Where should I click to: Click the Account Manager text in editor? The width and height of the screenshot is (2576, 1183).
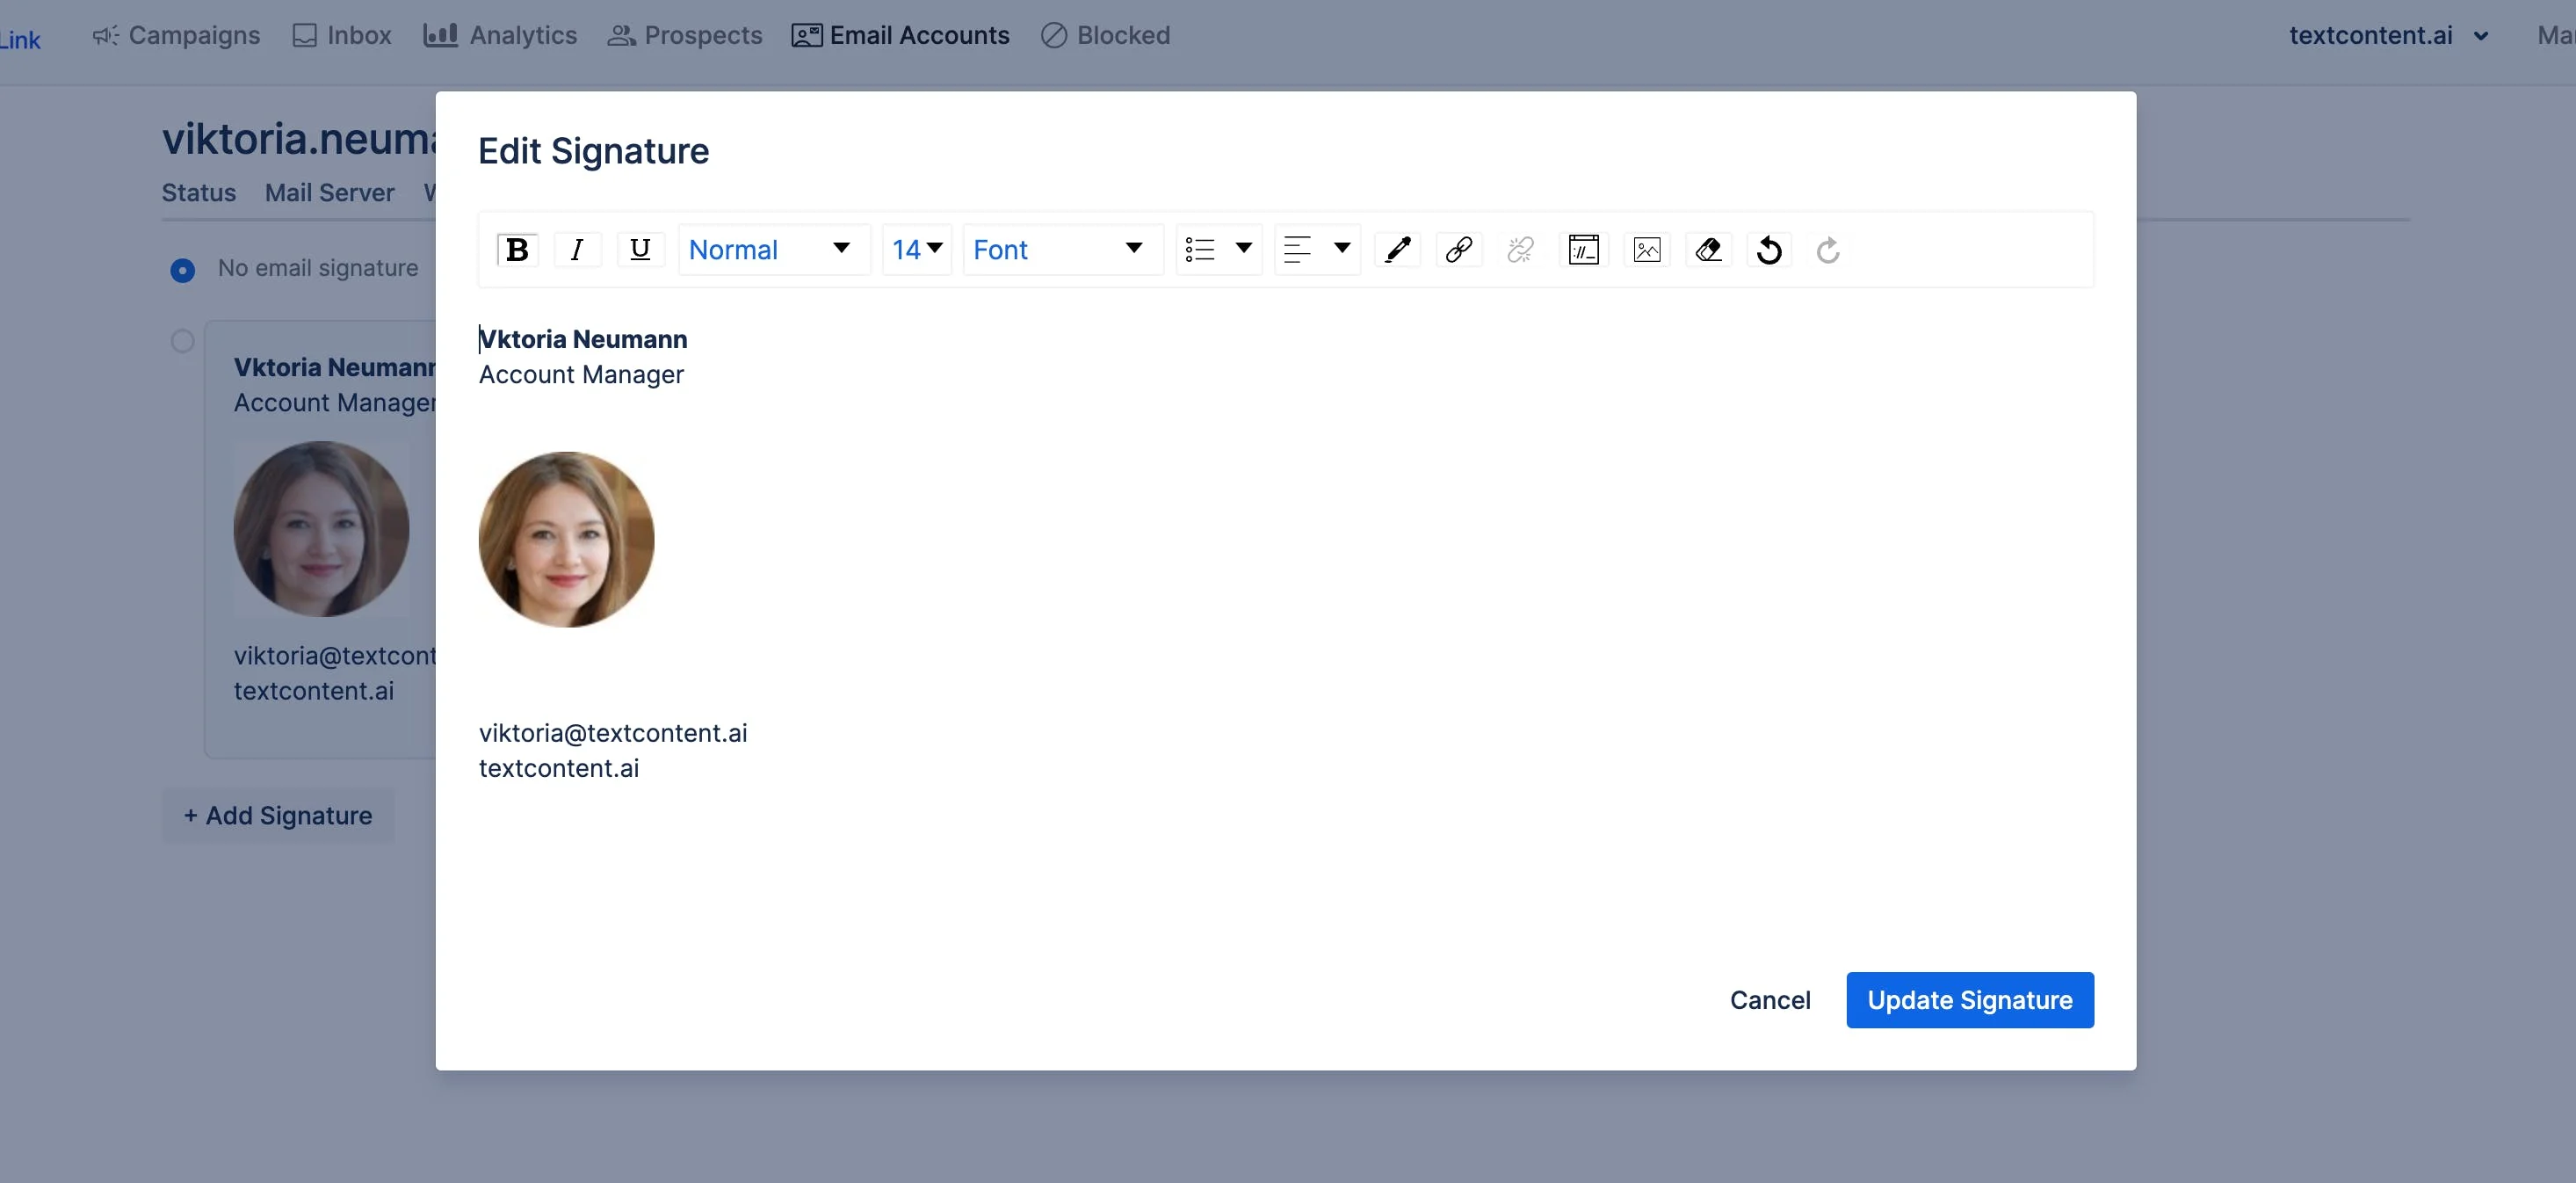tap(581, 374)
